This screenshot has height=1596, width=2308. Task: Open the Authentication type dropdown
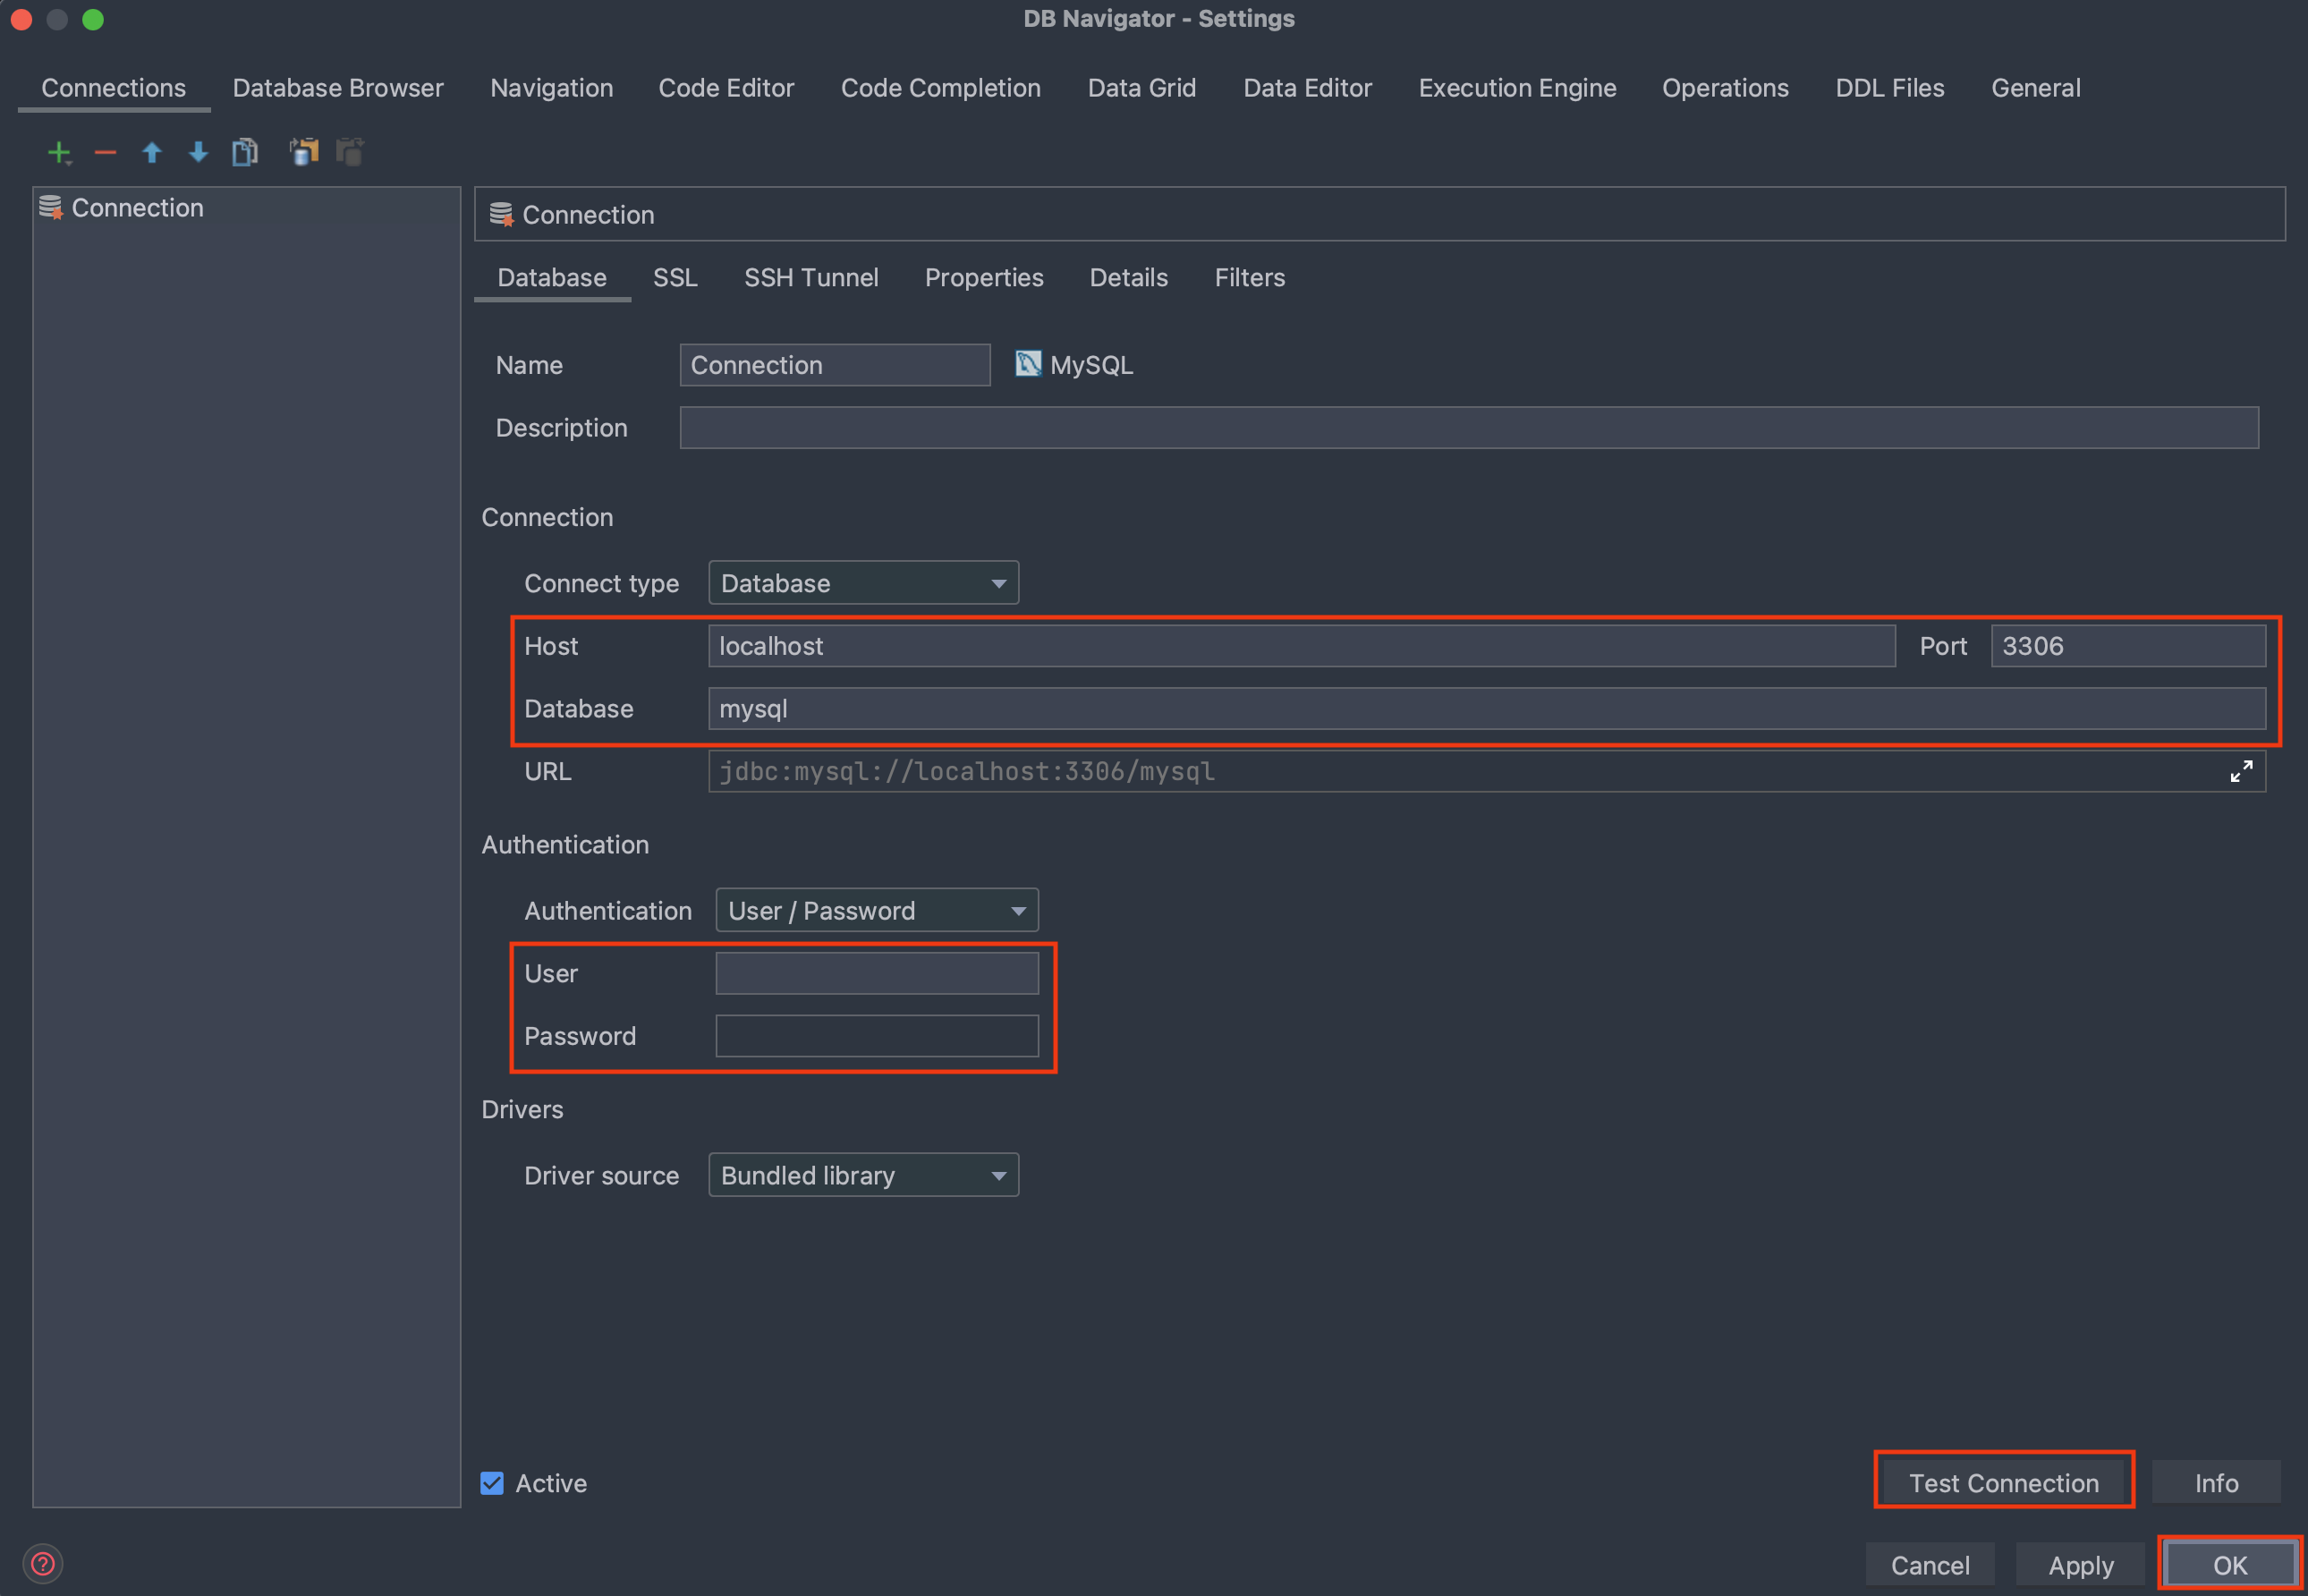pyautogui.click(x=877, y=911)
